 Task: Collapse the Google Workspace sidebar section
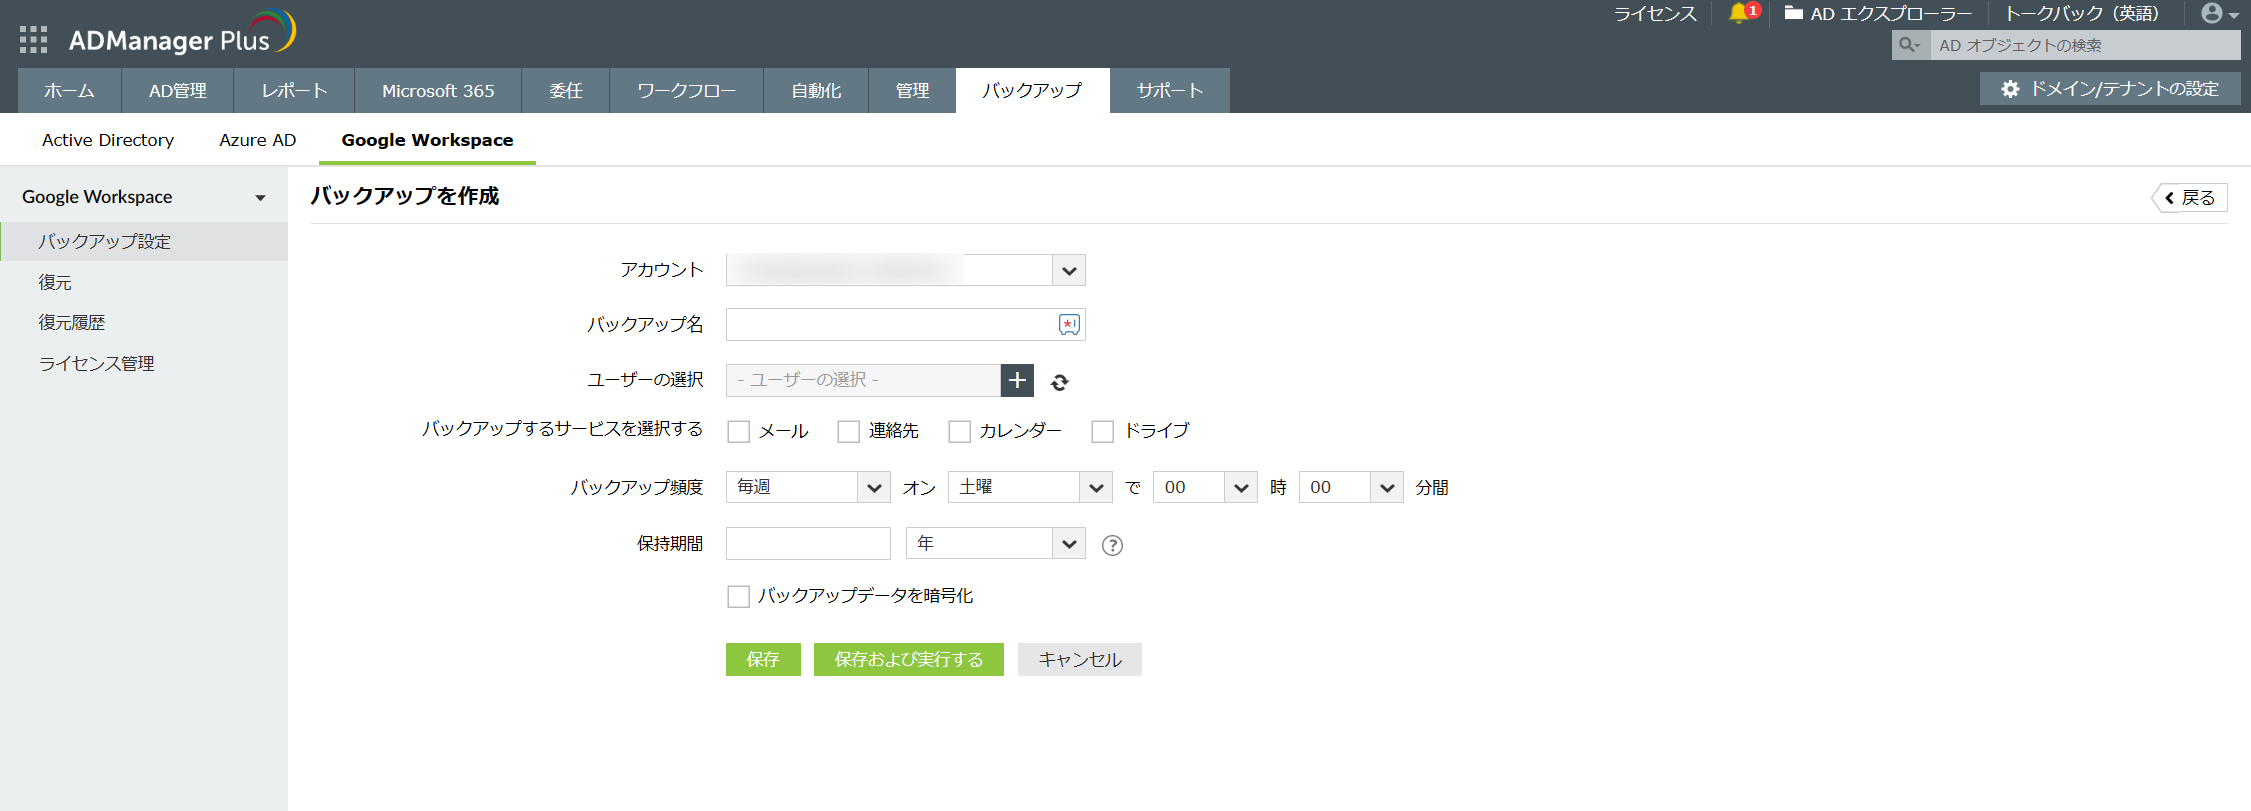[260, 198]
